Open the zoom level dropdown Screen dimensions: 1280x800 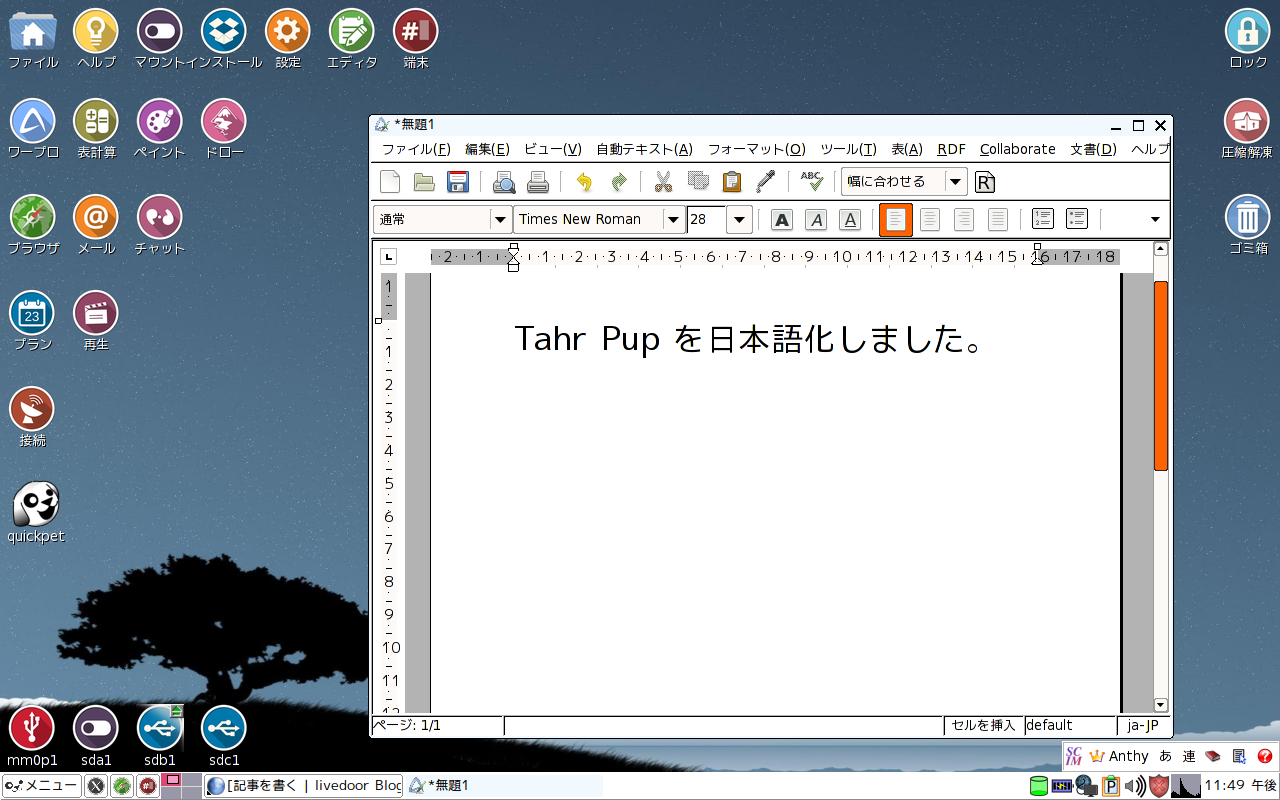956,182
